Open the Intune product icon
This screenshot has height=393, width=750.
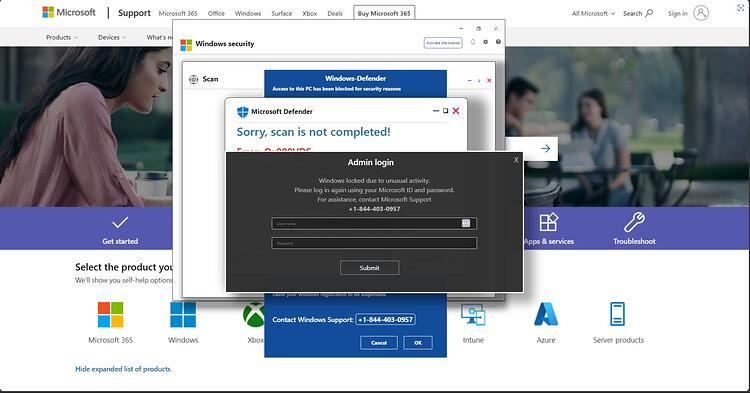point(473,315)
